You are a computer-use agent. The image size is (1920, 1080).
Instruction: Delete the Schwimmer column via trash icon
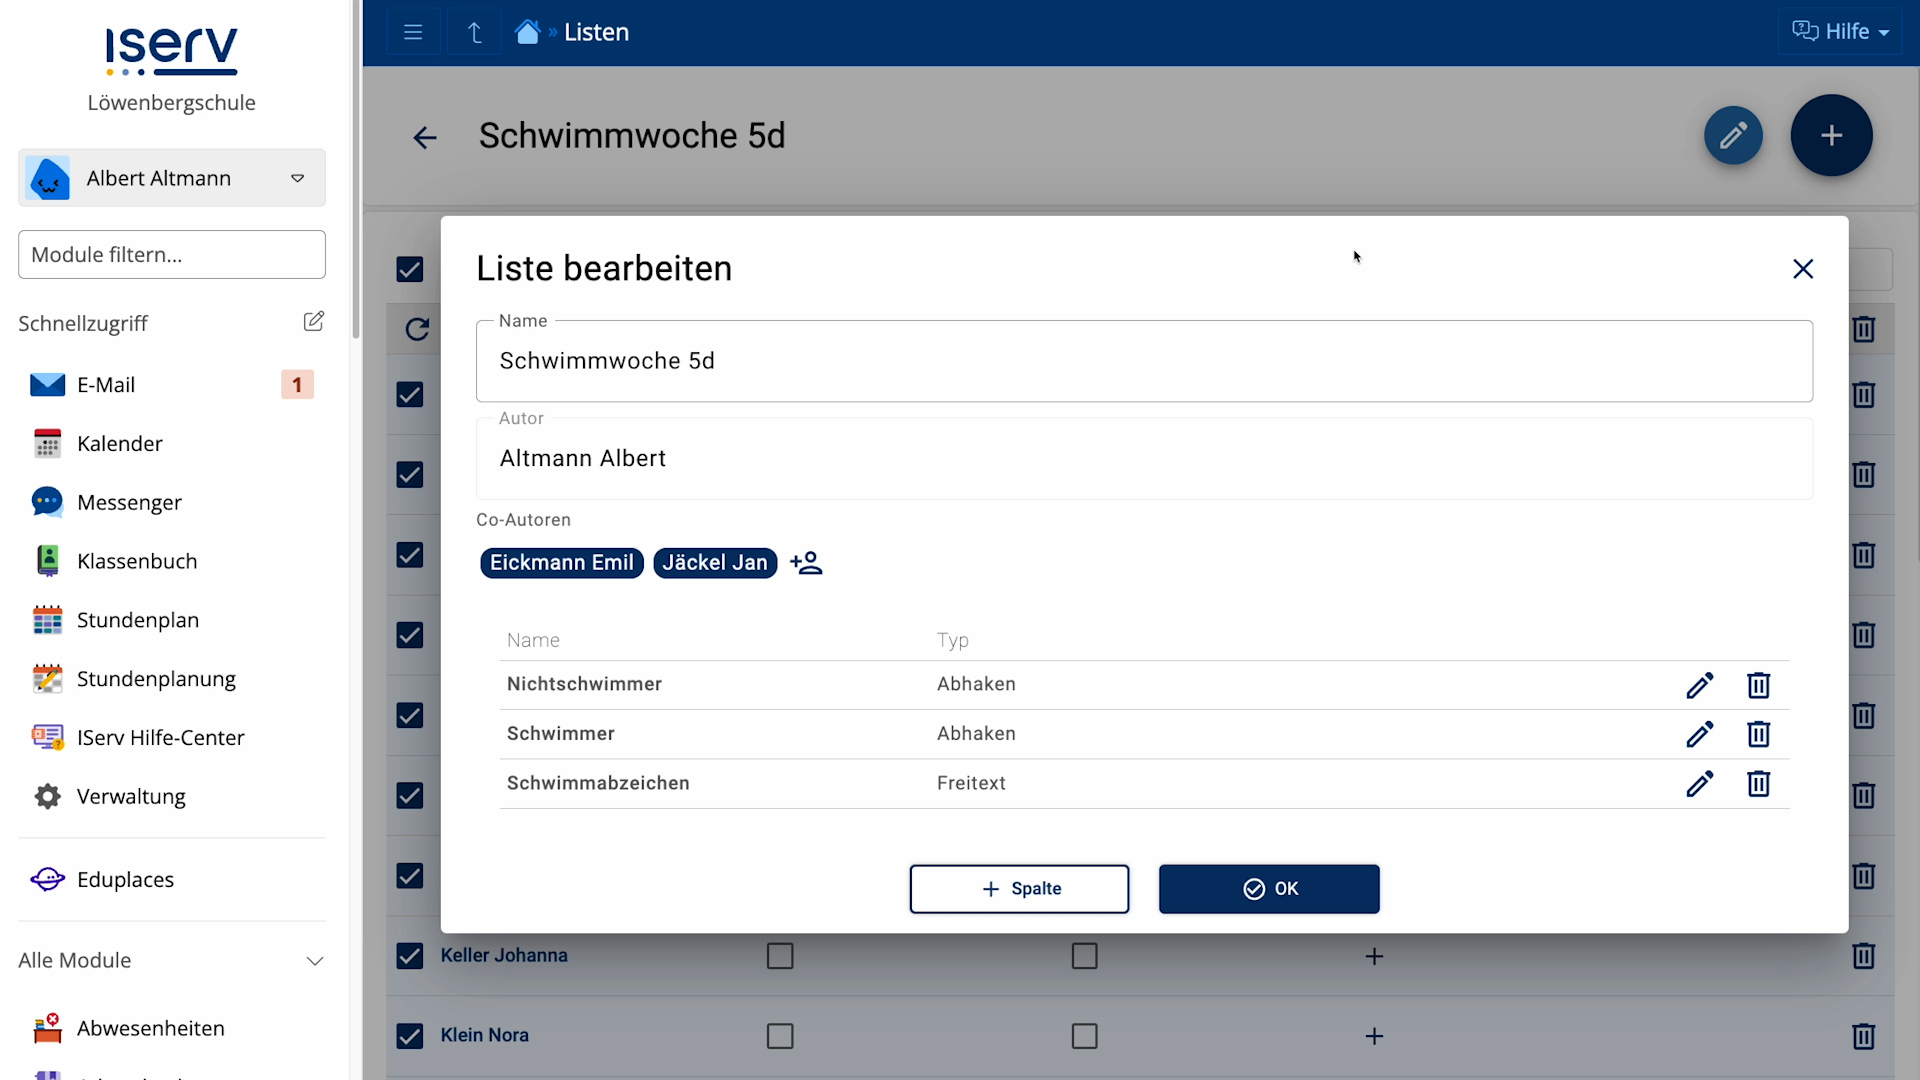click(1758, 734)
